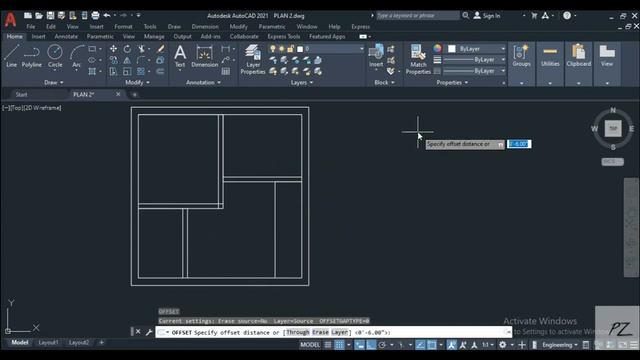Select the Hatch tool
Screen dimensions: 640x360
[x=92, y=71]
